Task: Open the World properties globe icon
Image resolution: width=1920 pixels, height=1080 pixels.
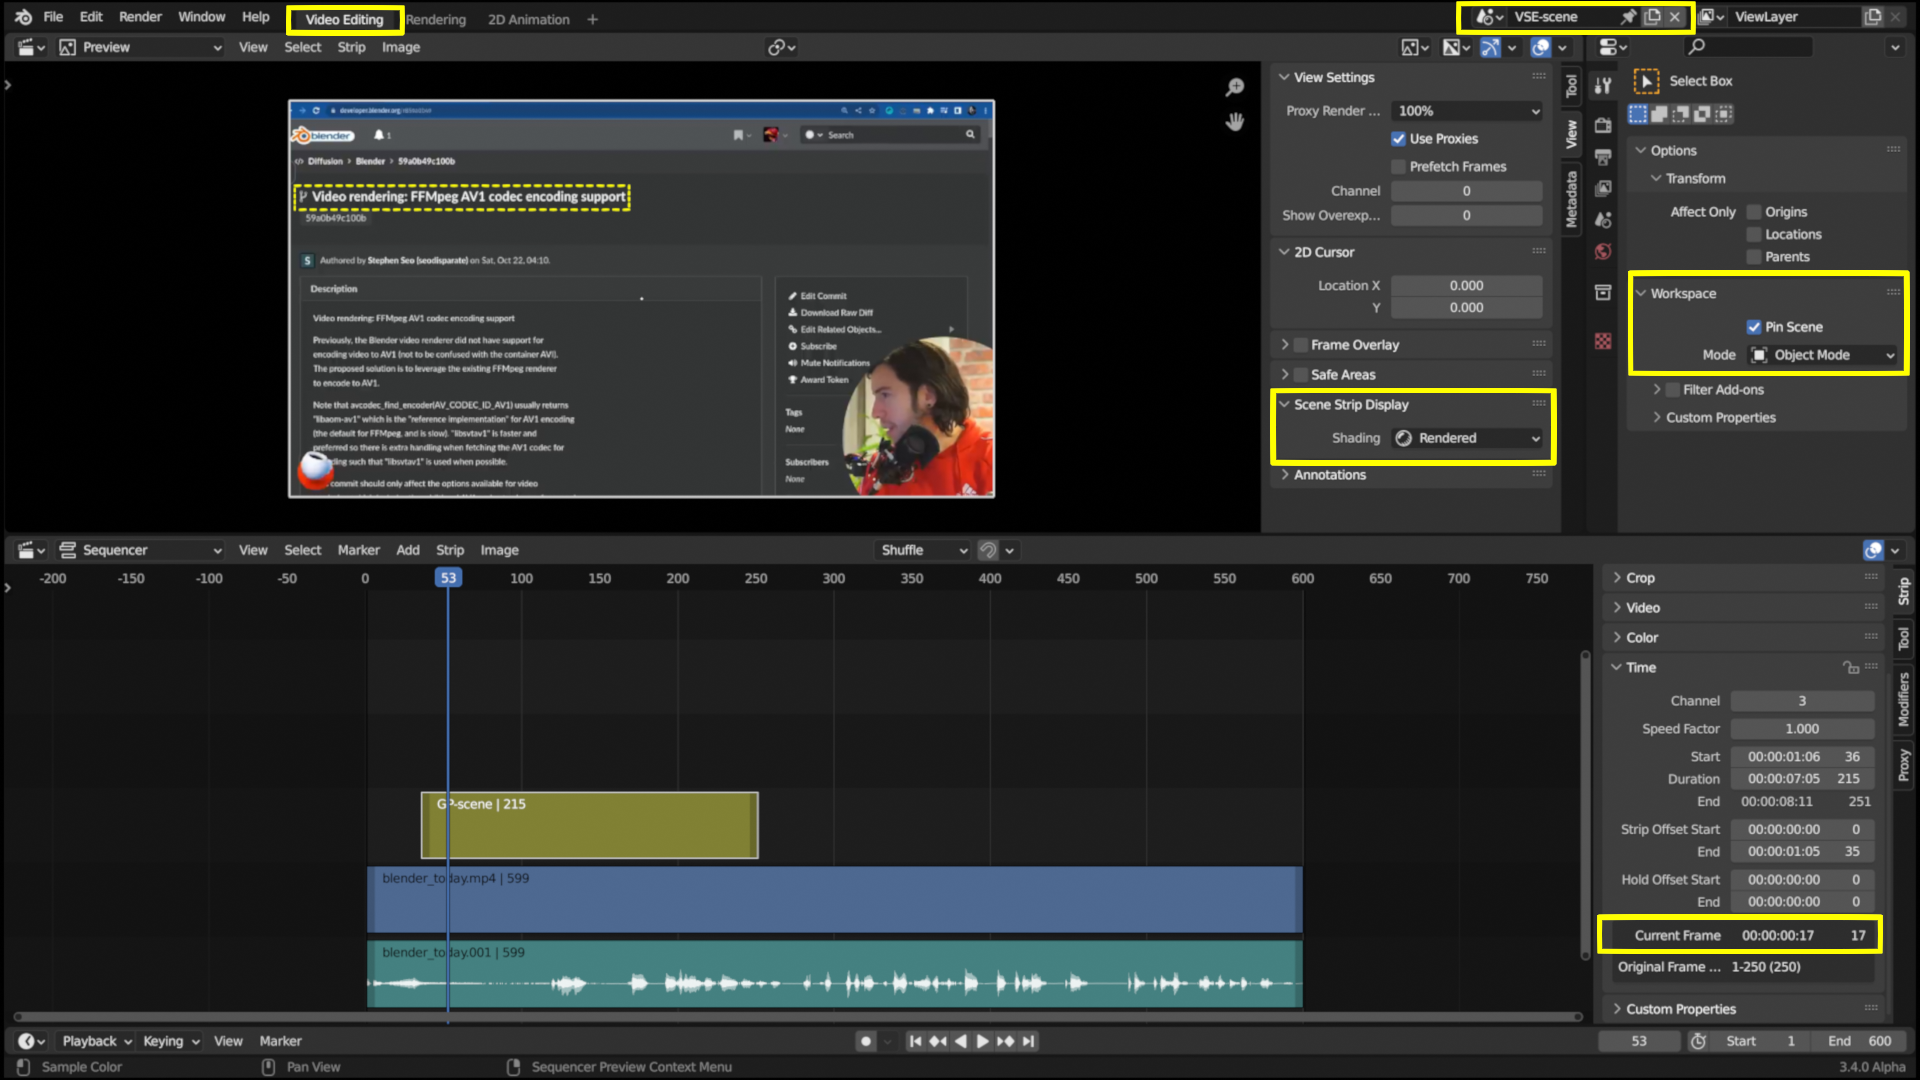Action: click(1603, 251)
